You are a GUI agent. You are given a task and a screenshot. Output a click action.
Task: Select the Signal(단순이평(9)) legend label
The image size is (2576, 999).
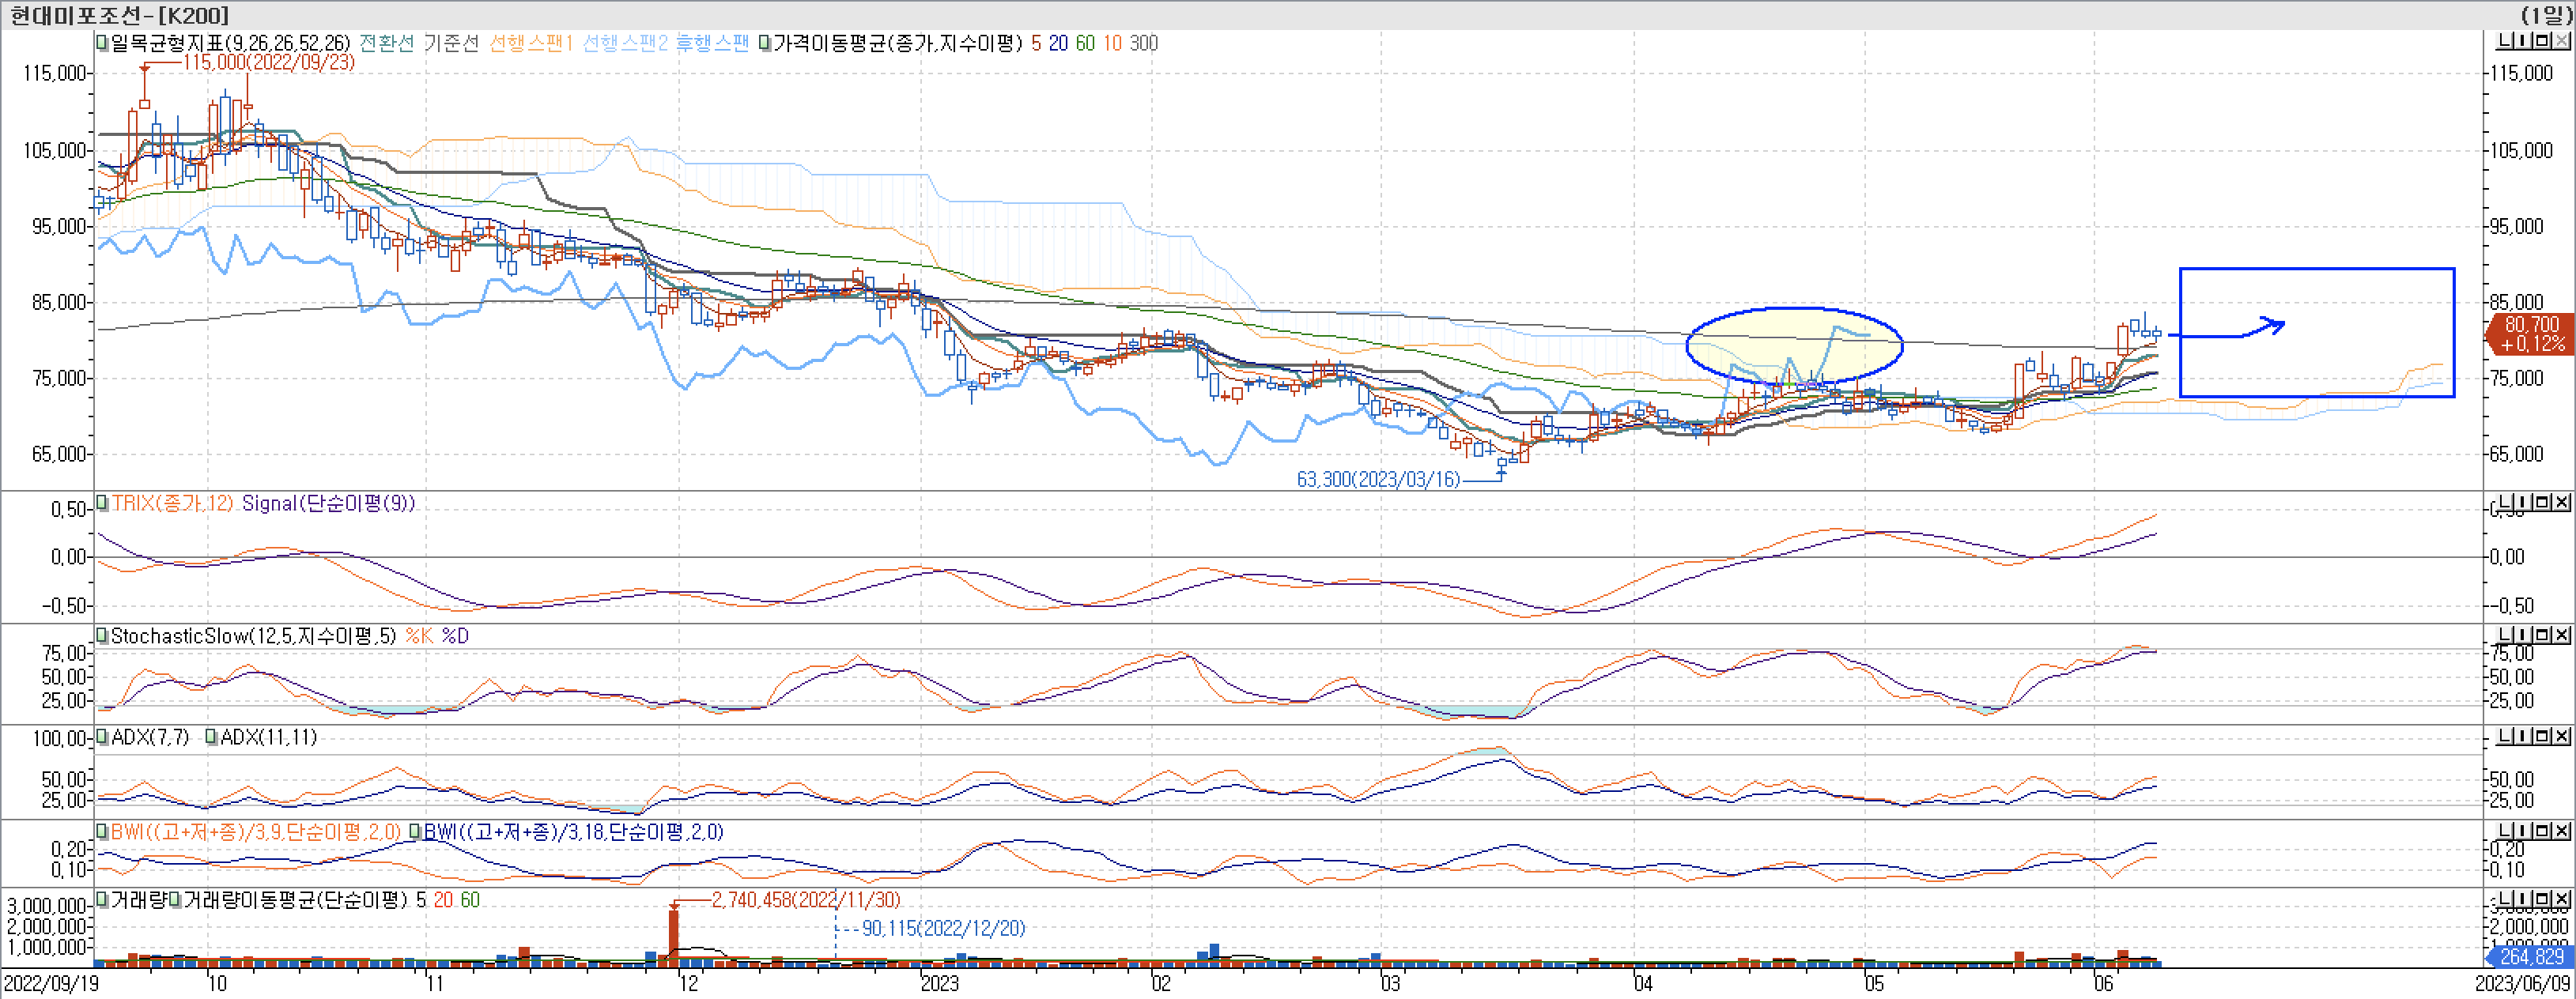tap(328, 503)
